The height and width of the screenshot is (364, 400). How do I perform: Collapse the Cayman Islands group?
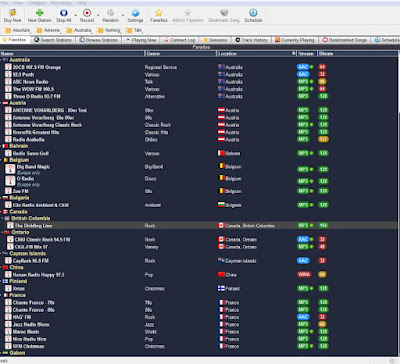pos(1,253)
